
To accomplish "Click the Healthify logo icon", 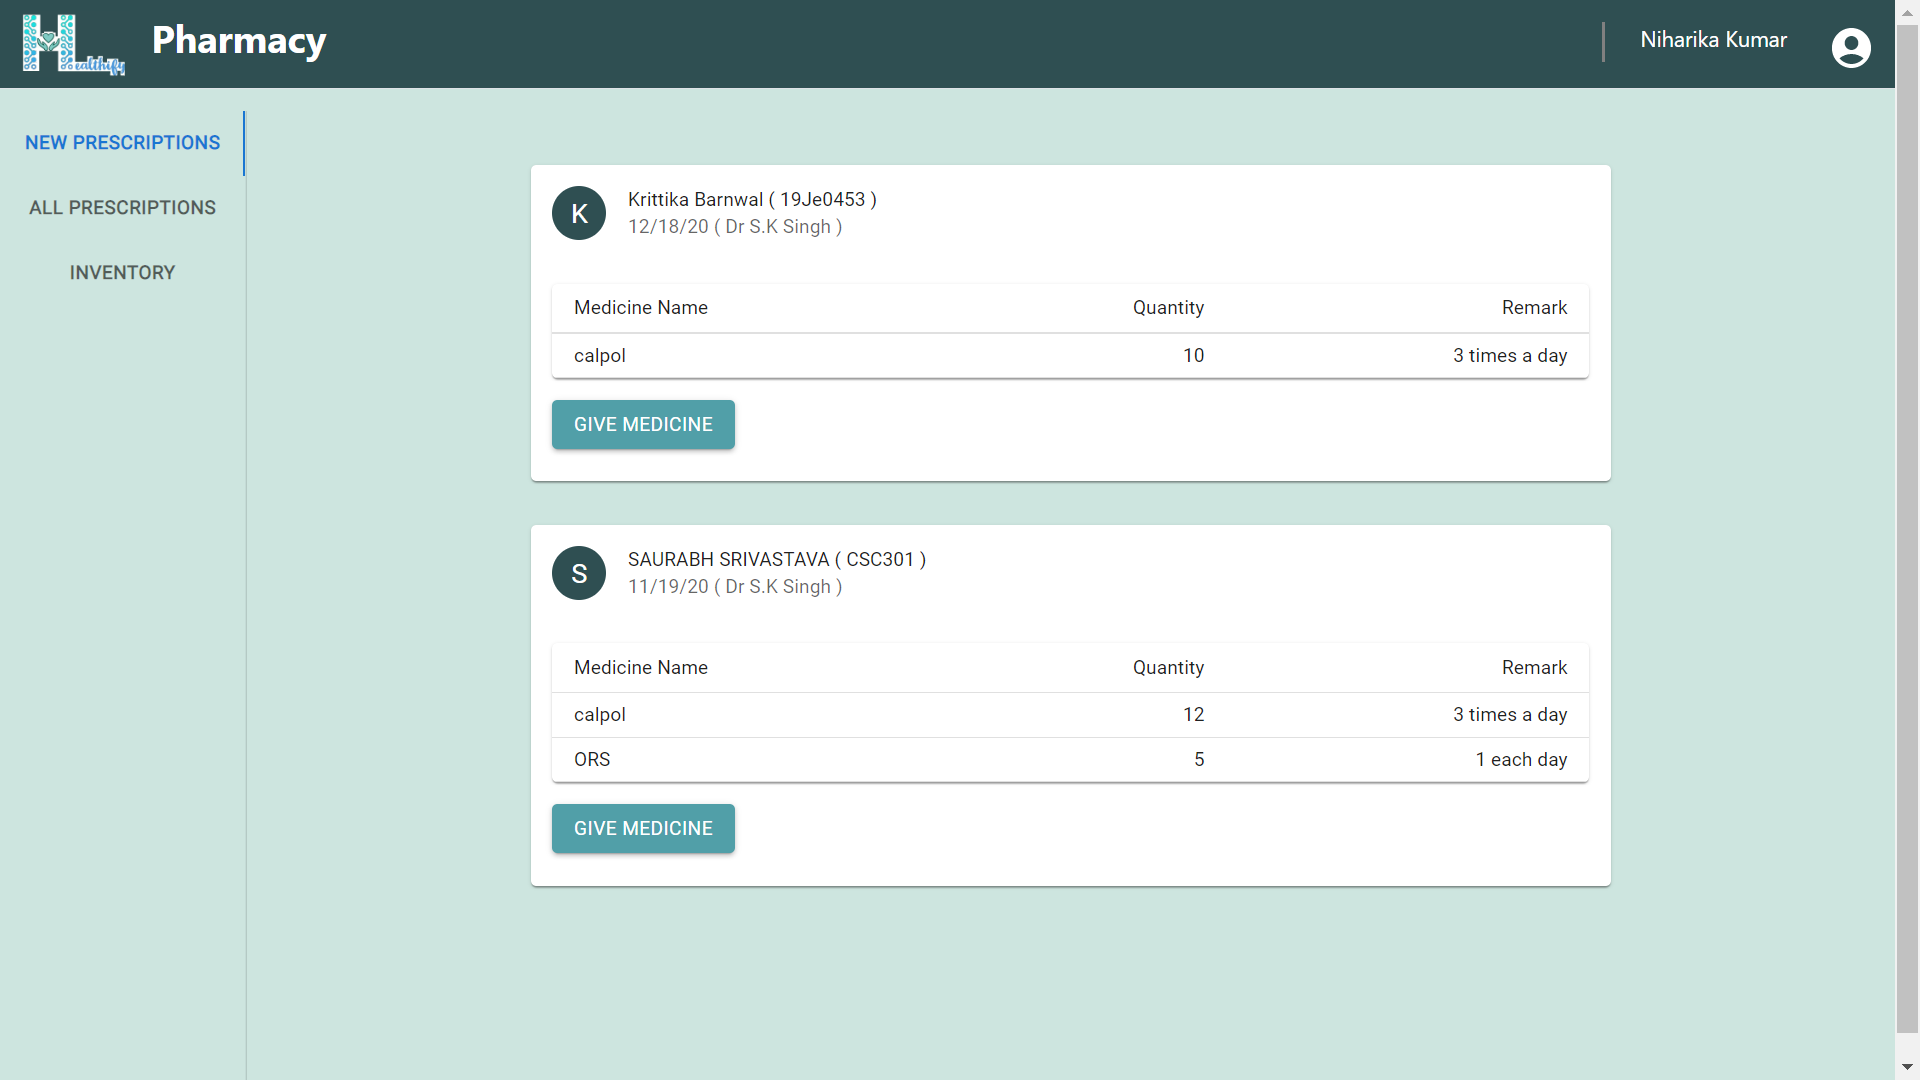I will [x=73, y=44].
